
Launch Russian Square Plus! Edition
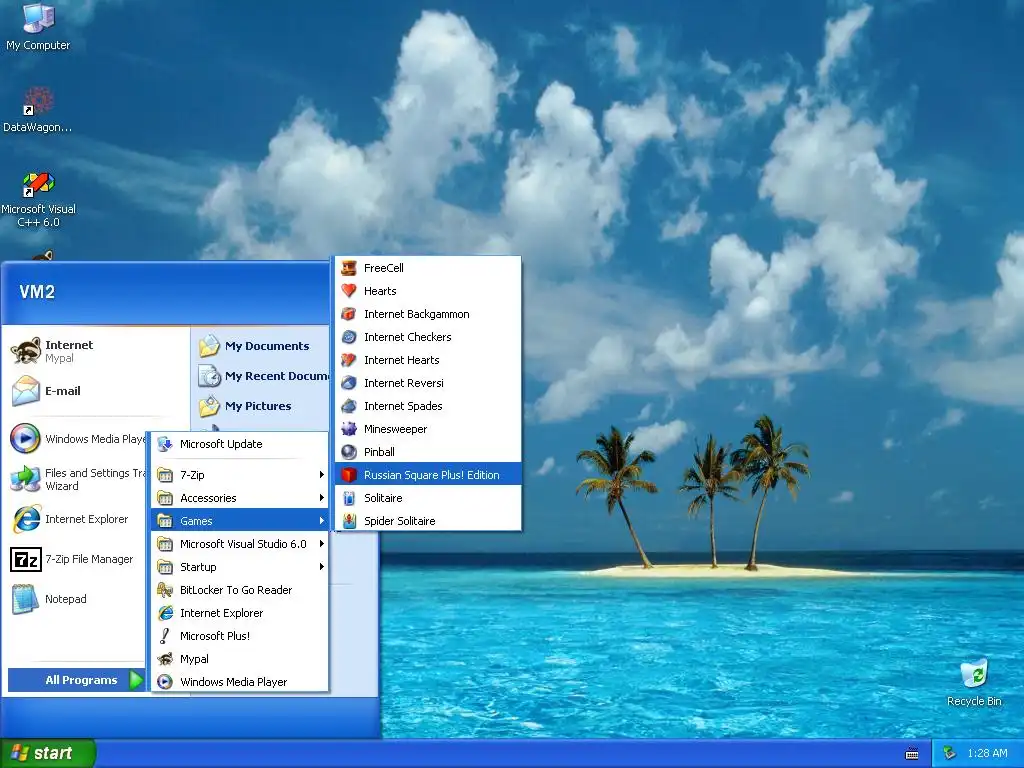428,475
